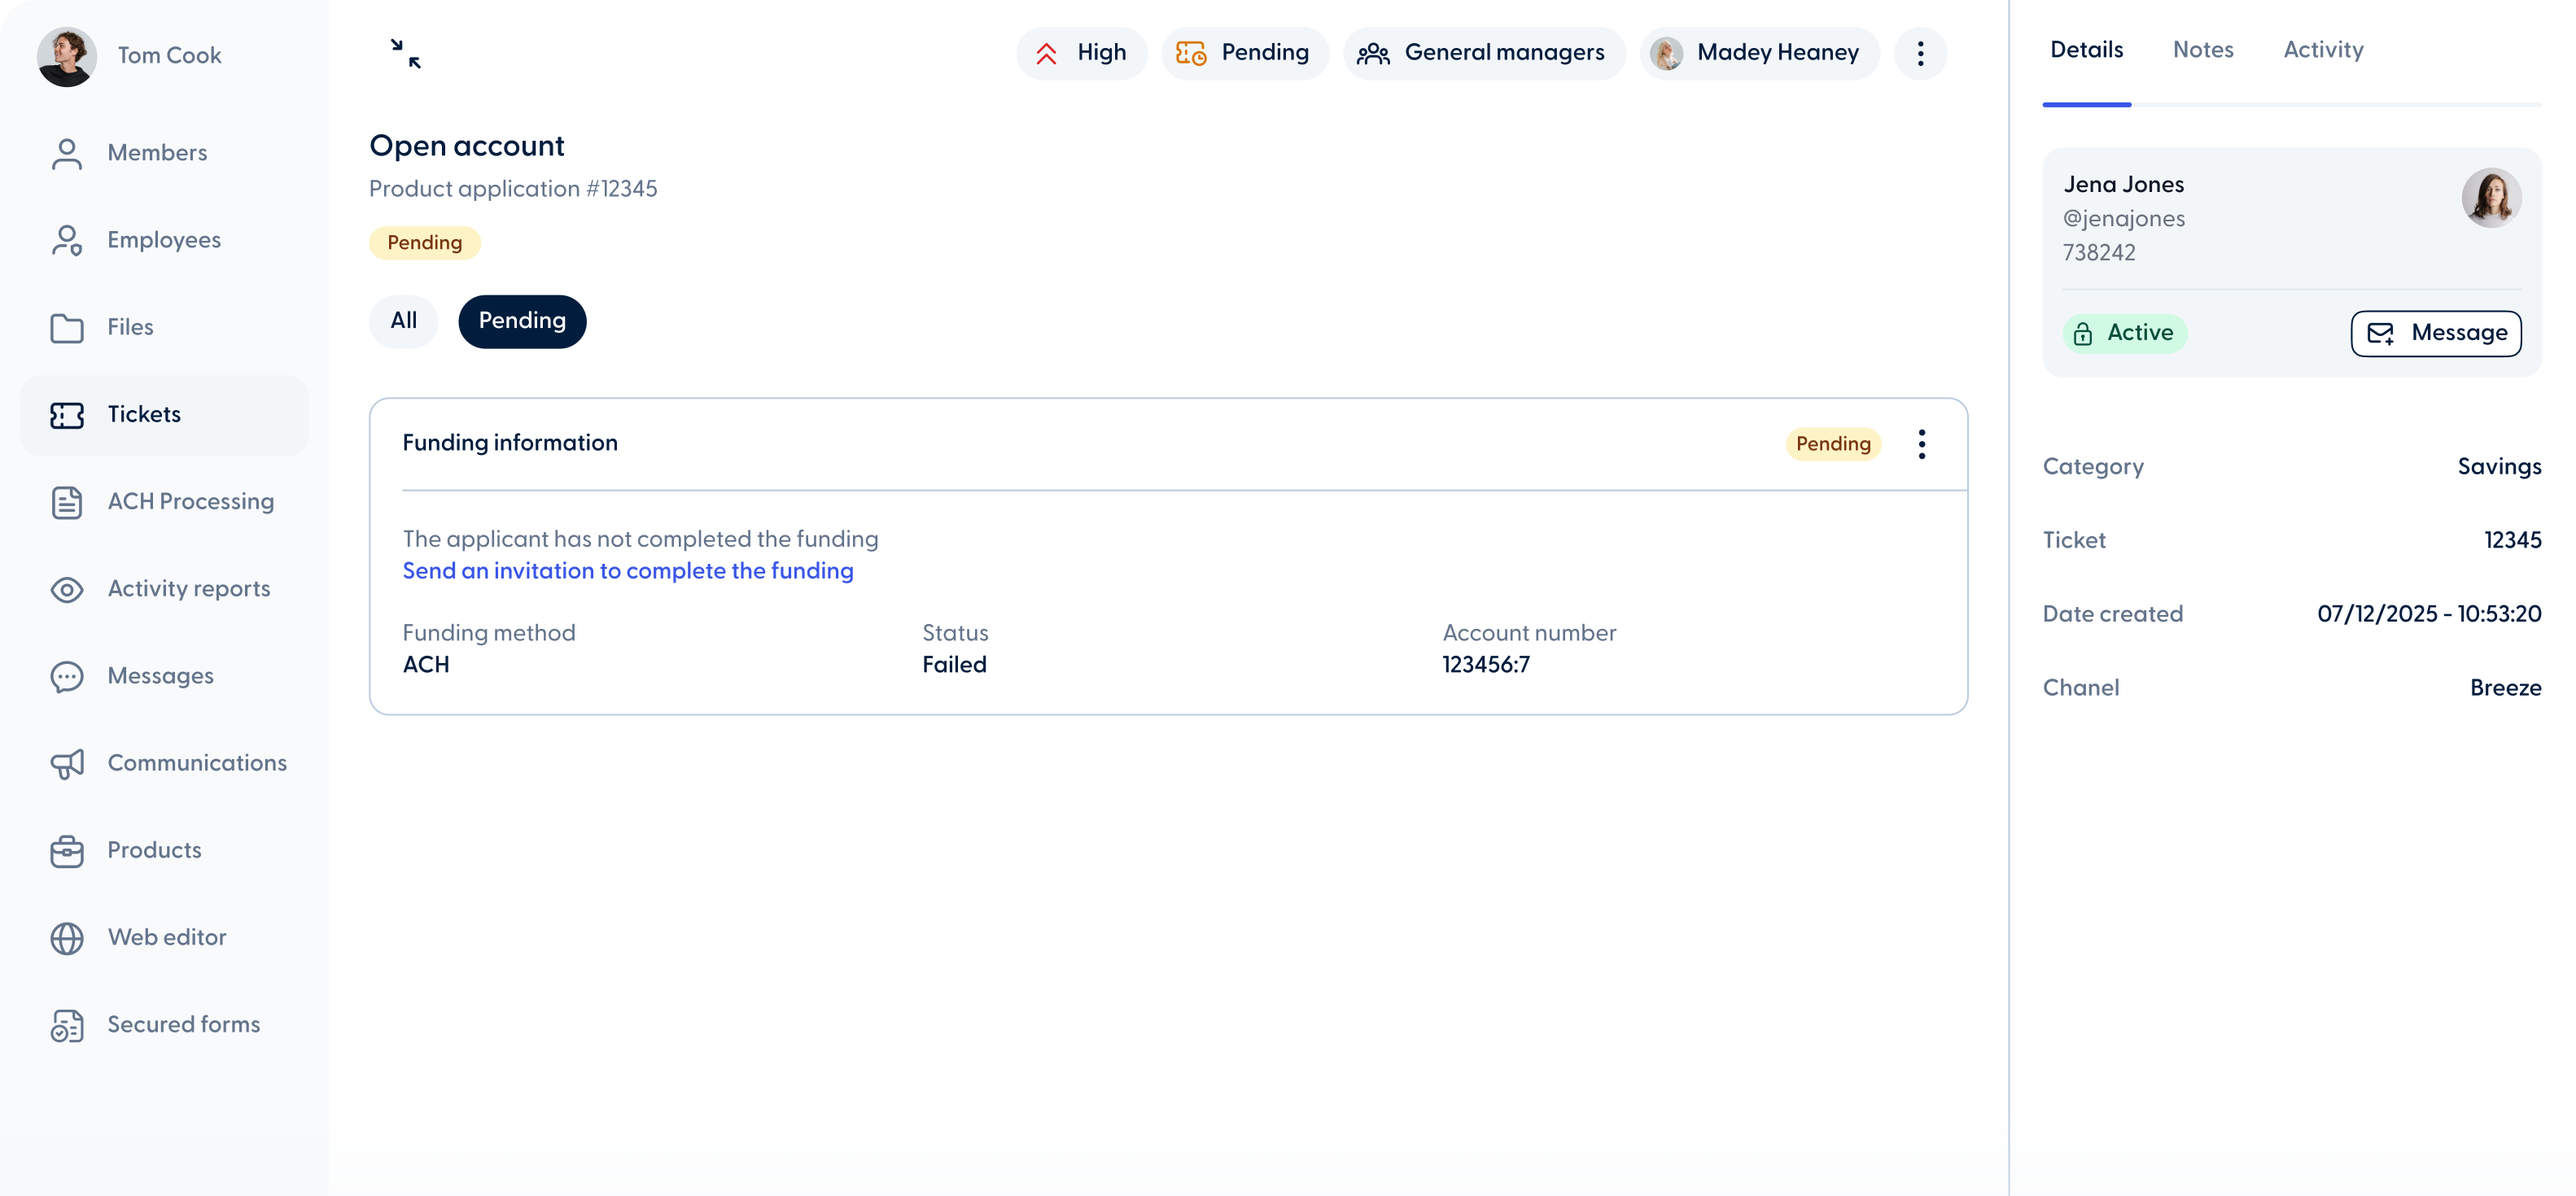2576x1196 pixels.
Task: Switch to the Notes tab
Action: pyautogui.click(x=2203, y=49)
